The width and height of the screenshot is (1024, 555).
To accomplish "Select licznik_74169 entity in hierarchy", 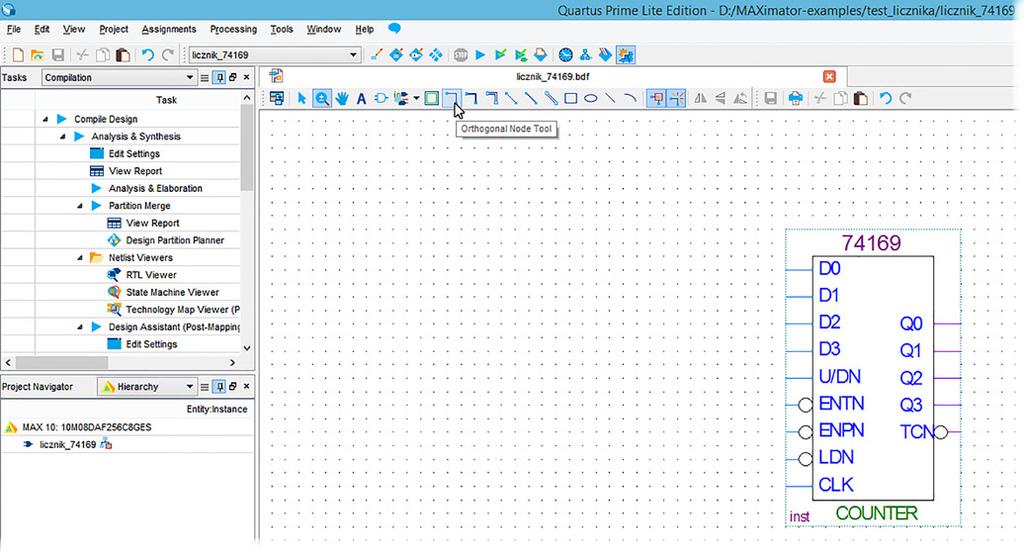I will (68, 445).
